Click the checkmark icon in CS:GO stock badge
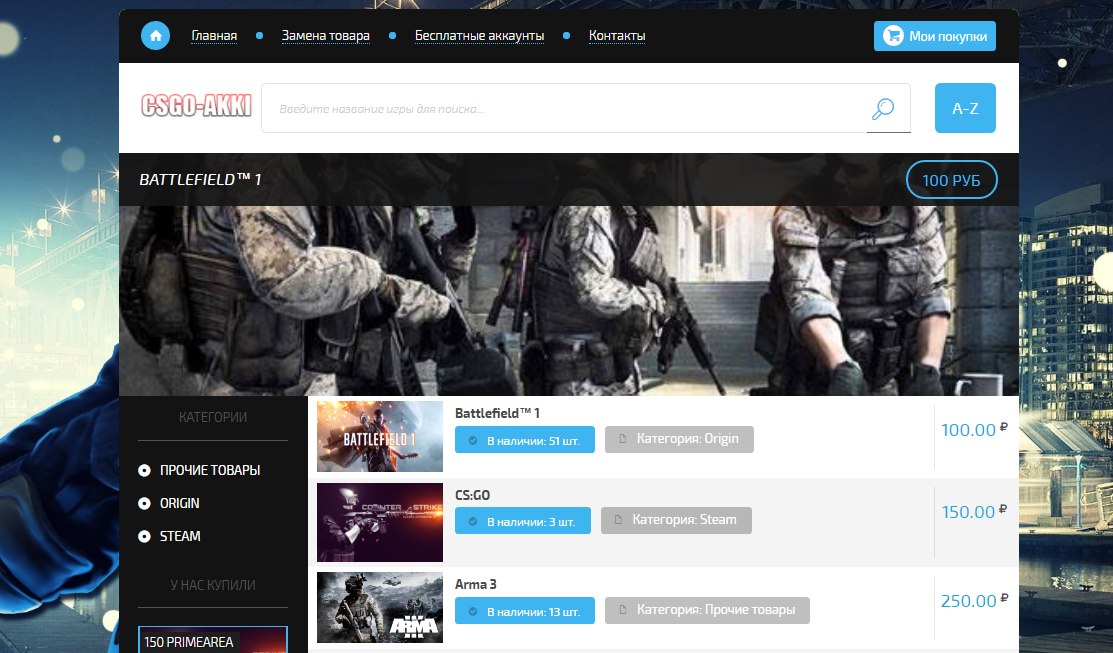This screenshot has height=653, width=1113. pos(473,522)
